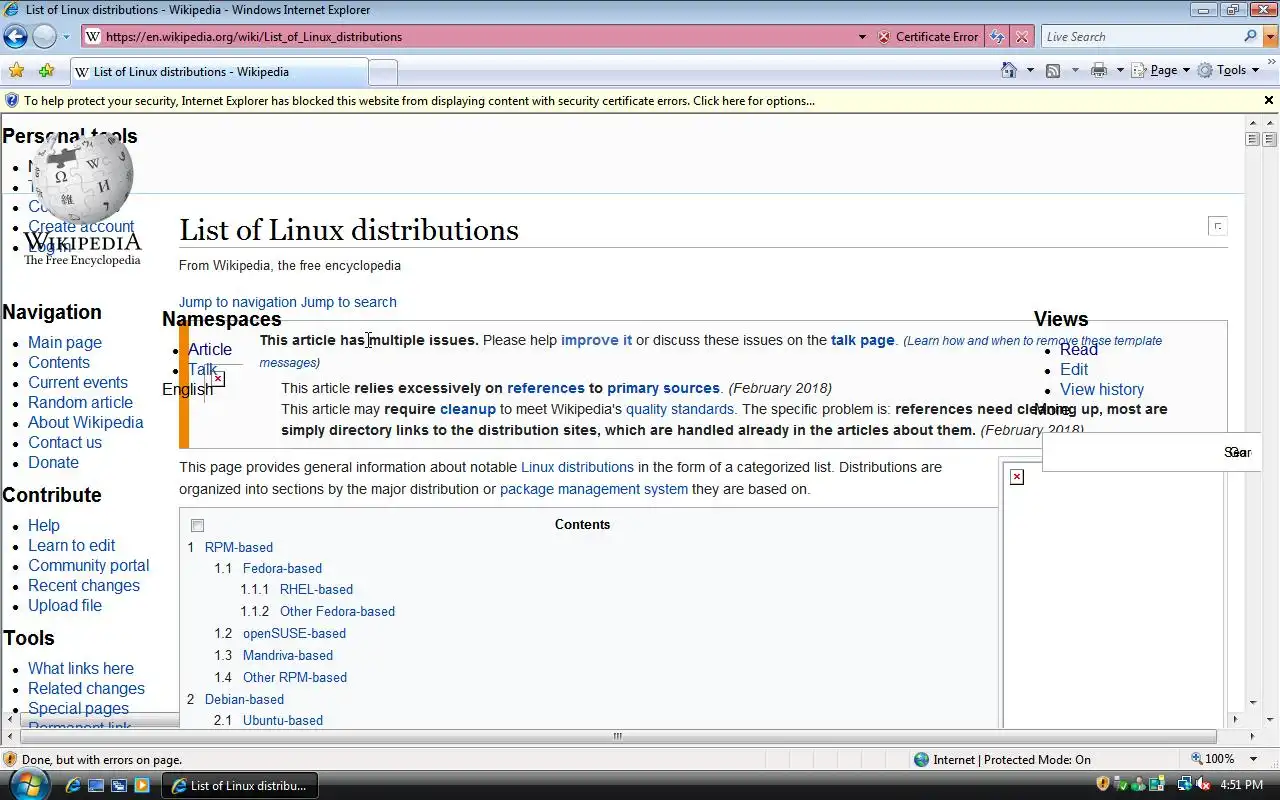Click the Create account link
The height and width of the screenshot is (800, 1280).
(81, 226)
